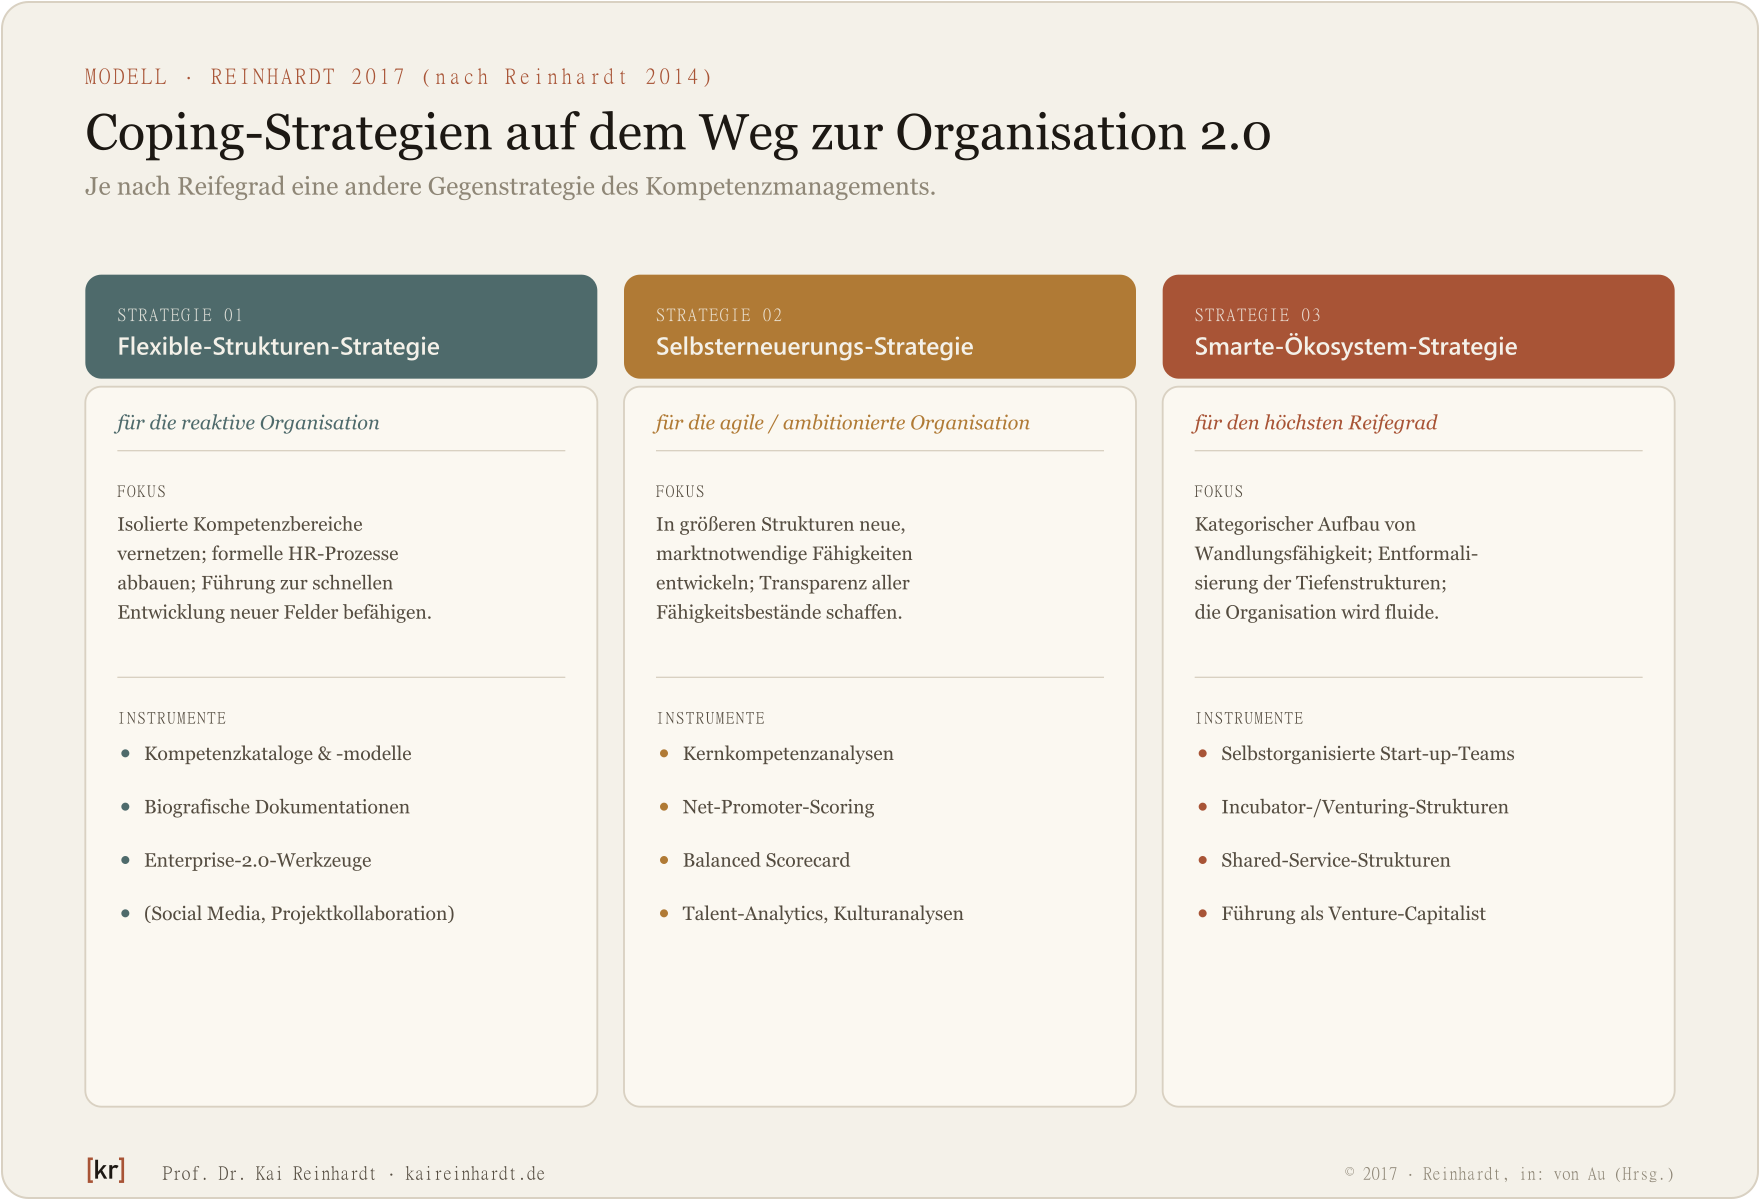Click the focus paragraph 'In größeren Strukturen neue'
This screenshot has width=1760, height=1200.
[784, 568]
